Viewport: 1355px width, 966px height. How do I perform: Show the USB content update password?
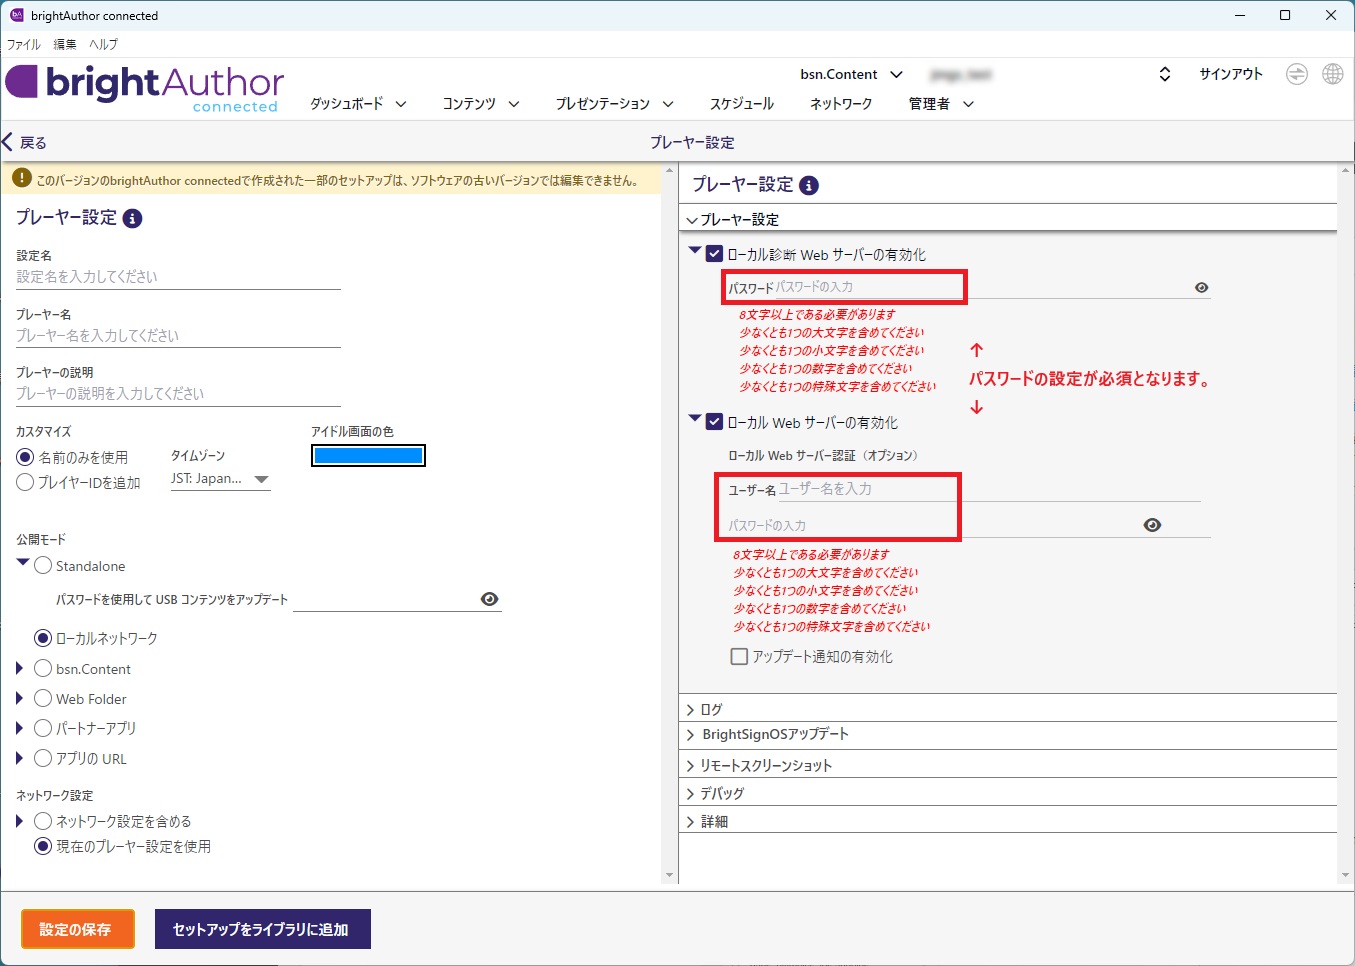pos(489,599)
